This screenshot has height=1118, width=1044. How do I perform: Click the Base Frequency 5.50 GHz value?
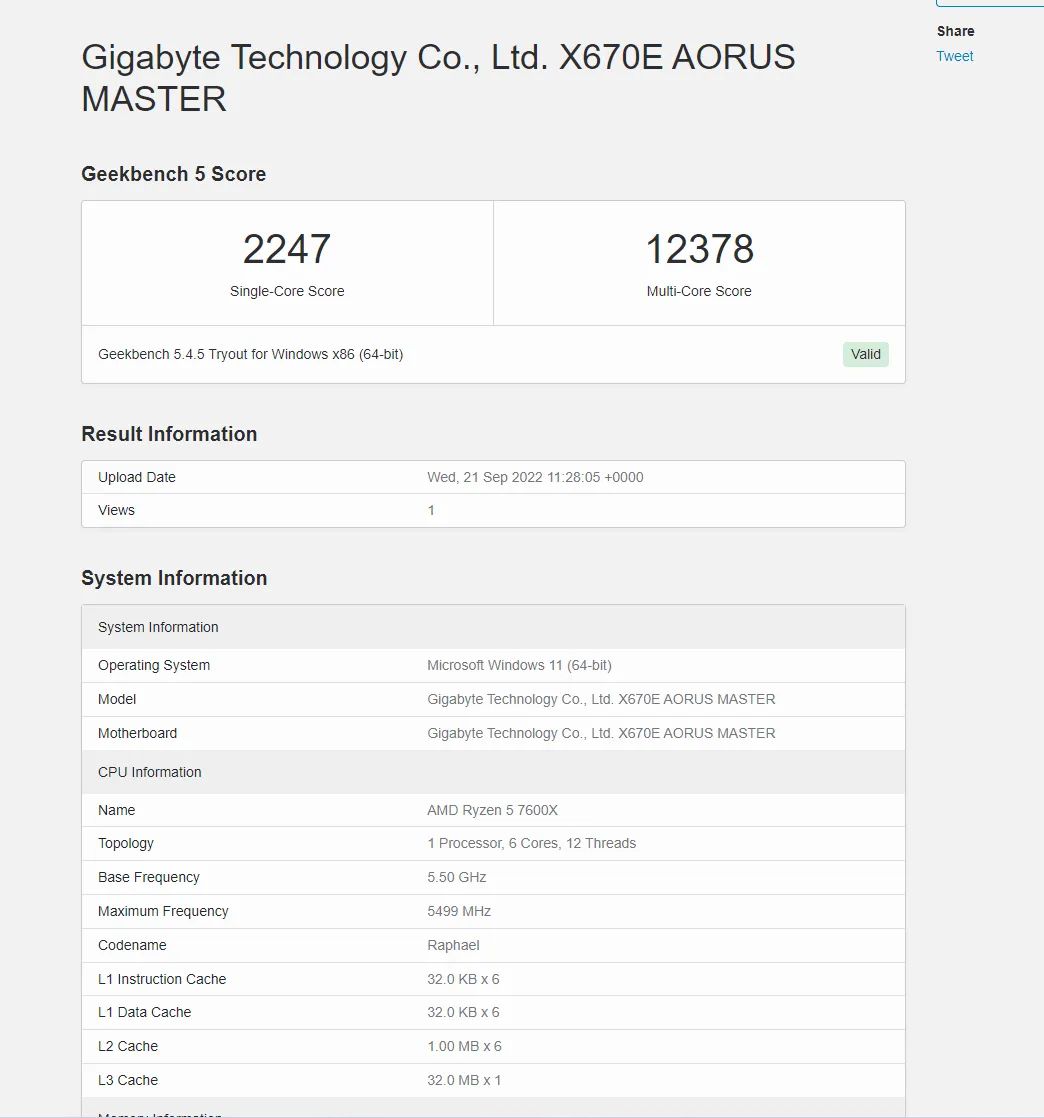(456, 877)
